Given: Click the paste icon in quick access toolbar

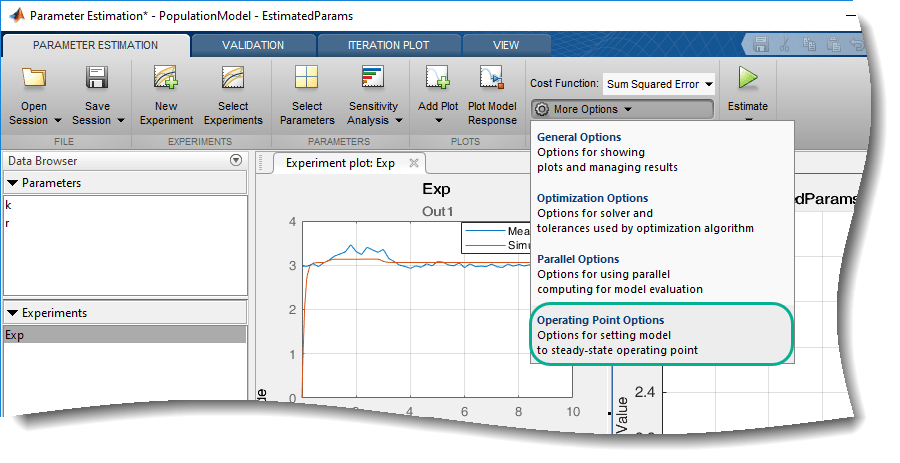Looking at the screenshot, I should click(x=834, y=44).
